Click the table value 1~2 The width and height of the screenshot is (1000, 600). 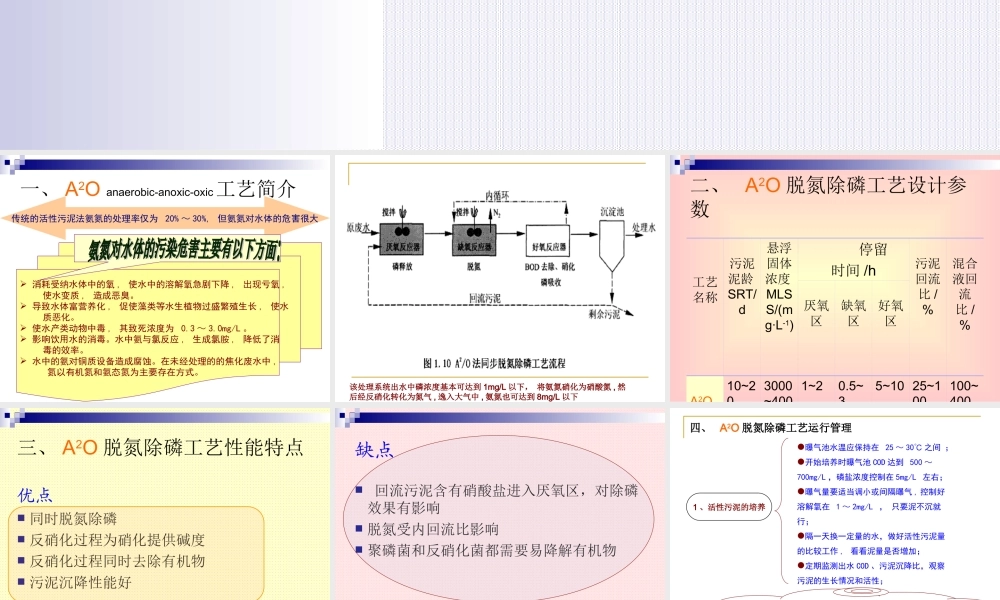[x=812, y=386]
